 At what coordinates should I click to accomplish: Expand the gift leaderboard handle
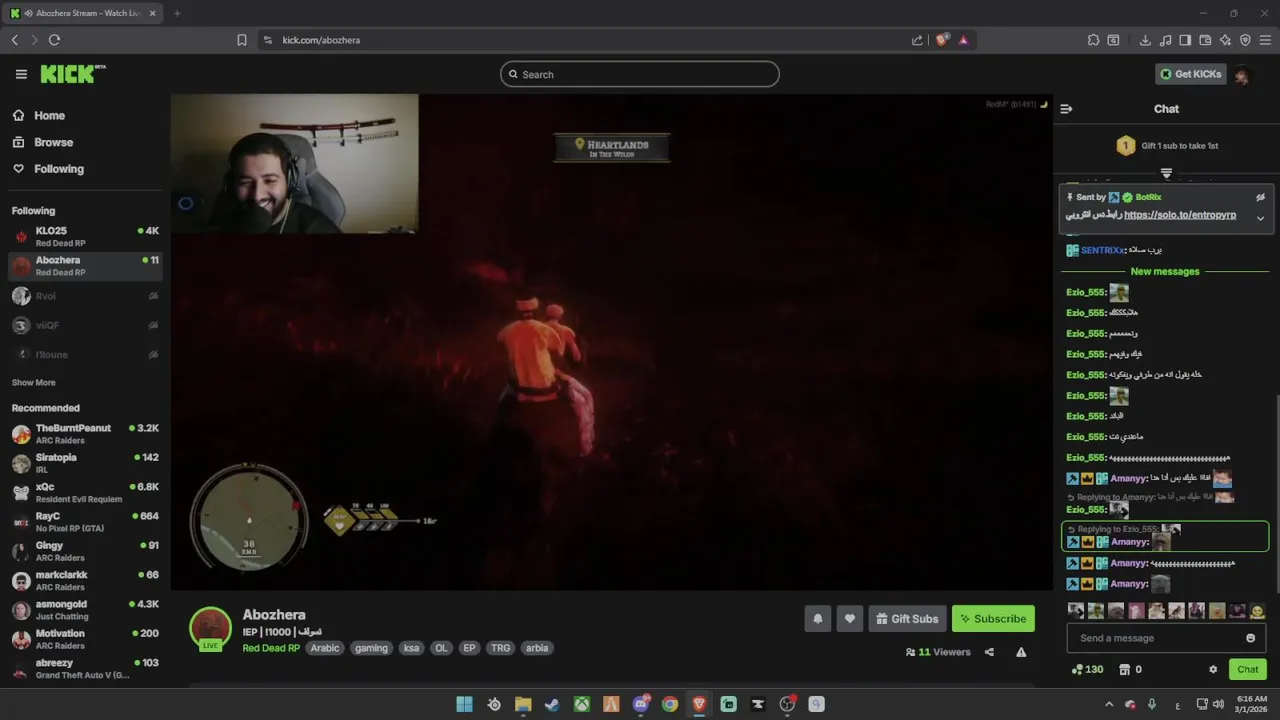1166,173
